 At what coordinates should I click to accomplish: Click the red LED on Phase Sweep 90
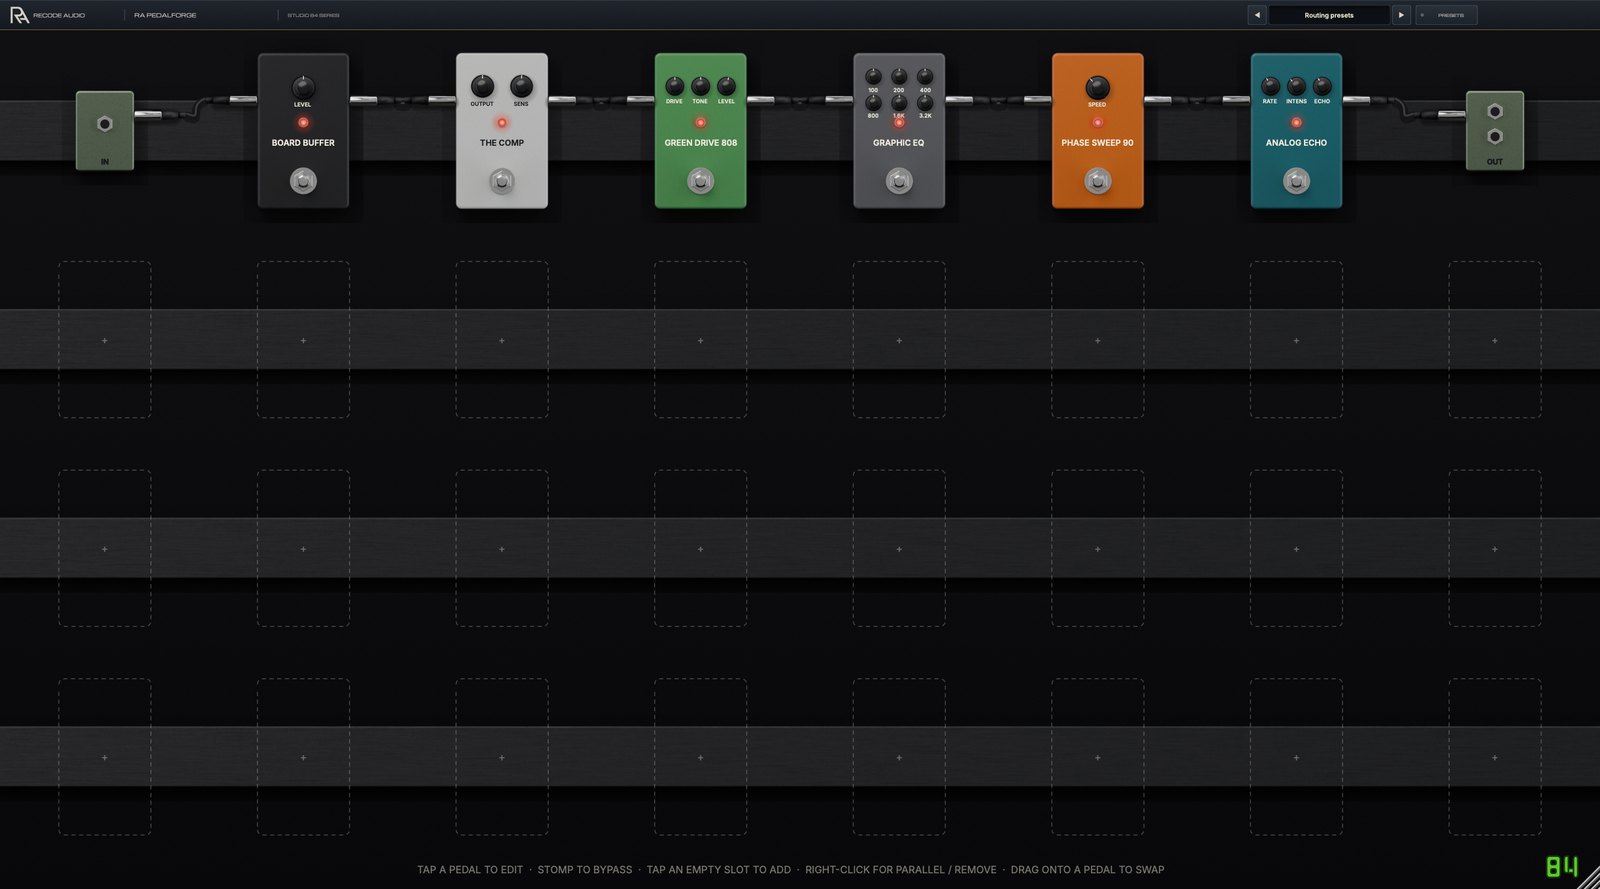1097,122
